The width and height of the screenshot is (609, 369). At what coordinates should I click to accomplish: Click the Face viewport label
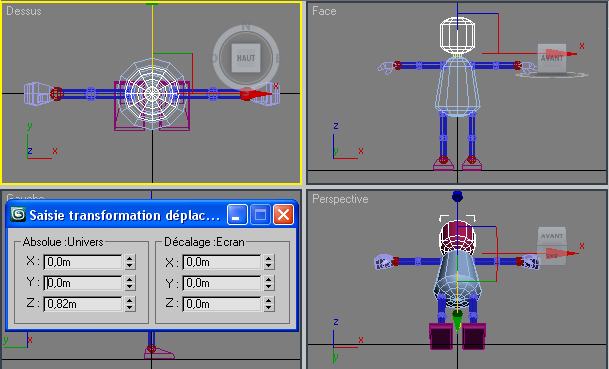coord(324,11)
